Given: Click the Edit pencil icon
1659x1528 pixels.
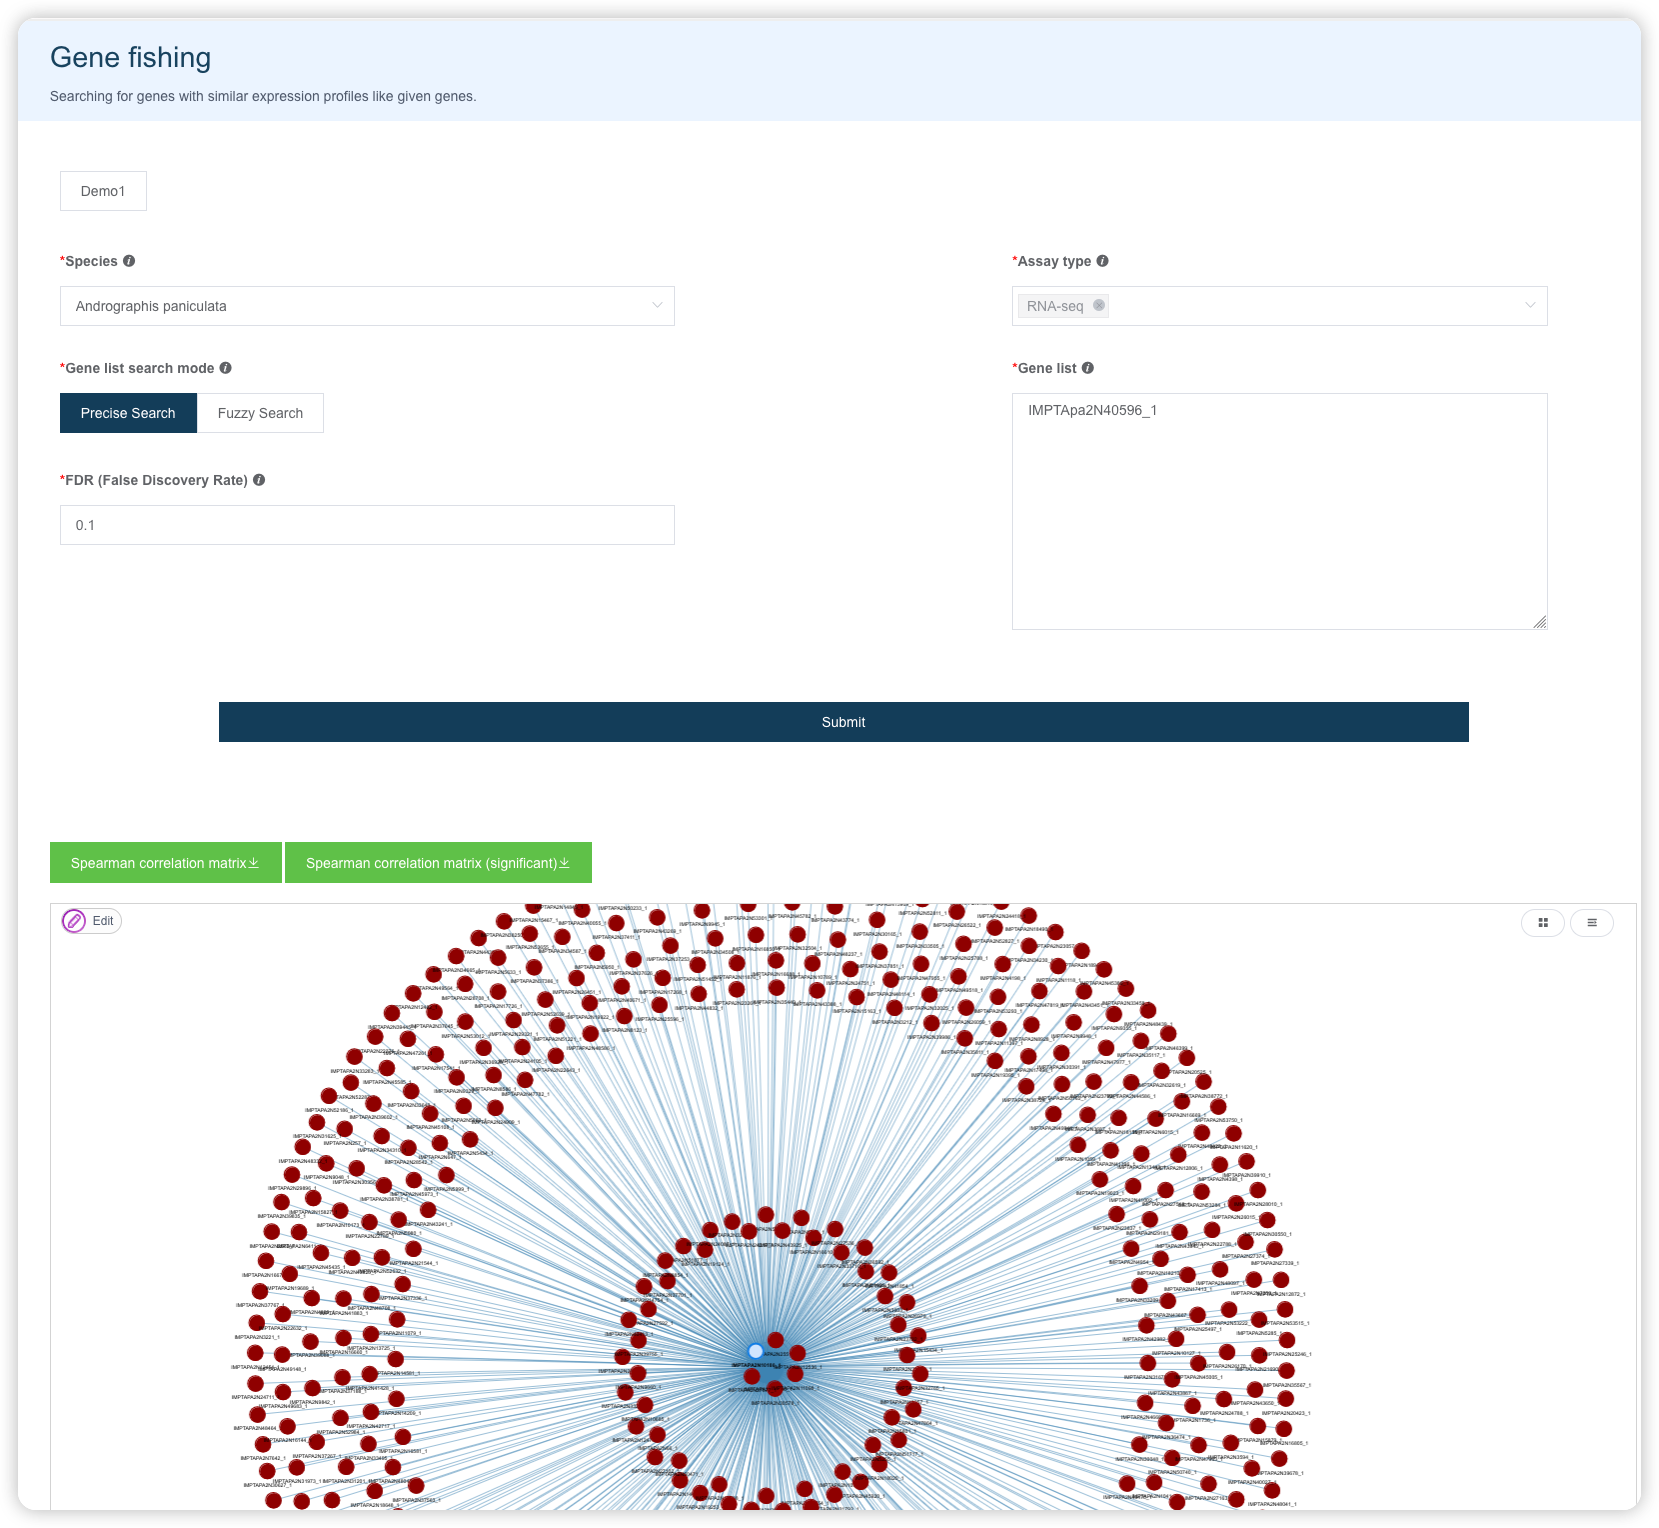Looking at the screenshot, I should tap(74, 921).
